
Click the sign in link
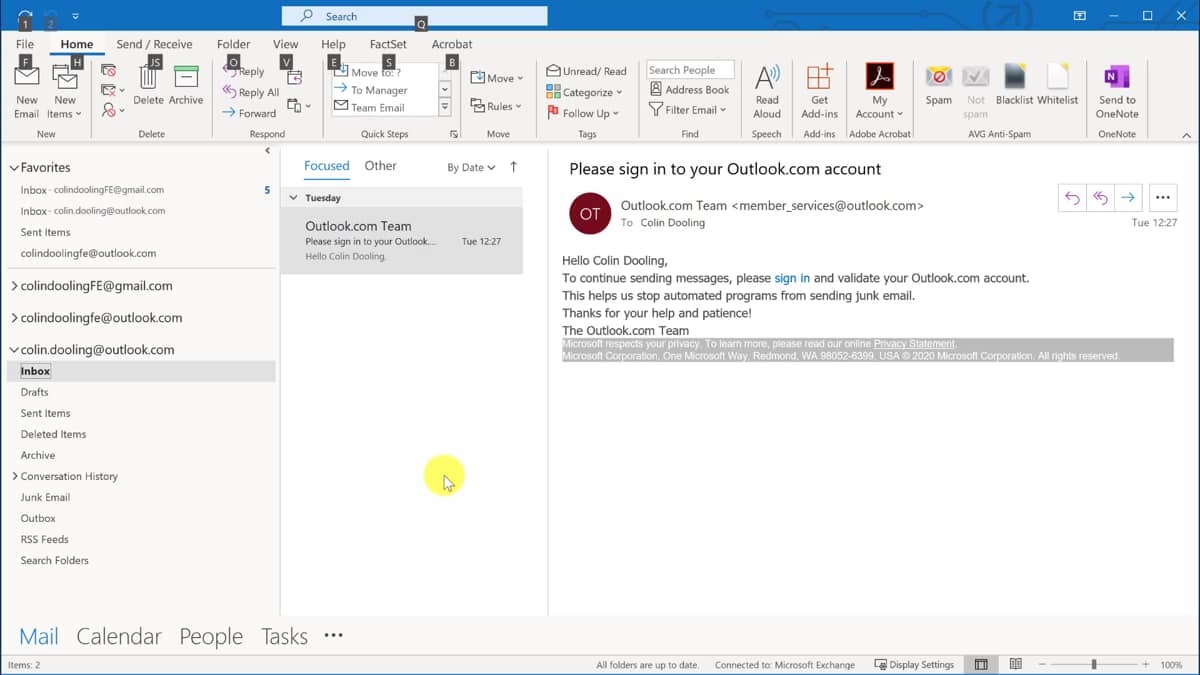click(792, 278)
